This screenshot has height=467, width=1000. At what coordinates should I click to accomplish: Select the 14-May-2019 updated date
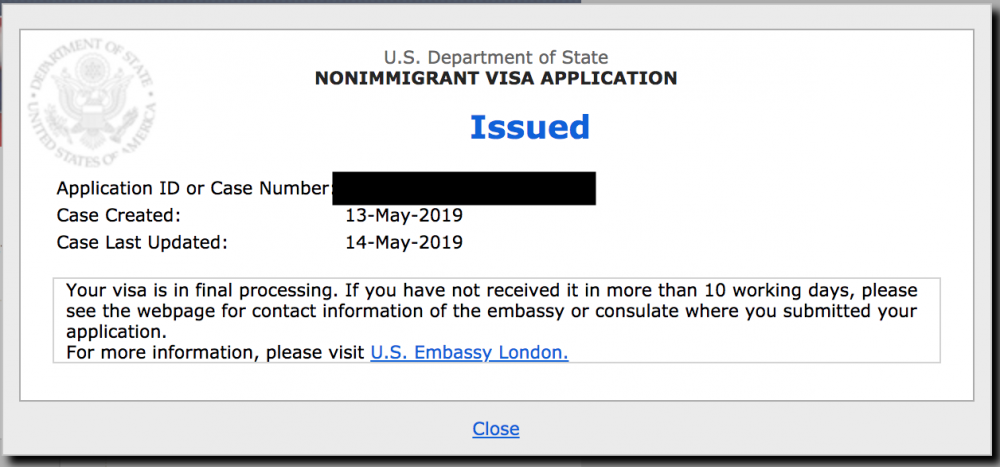point(404,242)
